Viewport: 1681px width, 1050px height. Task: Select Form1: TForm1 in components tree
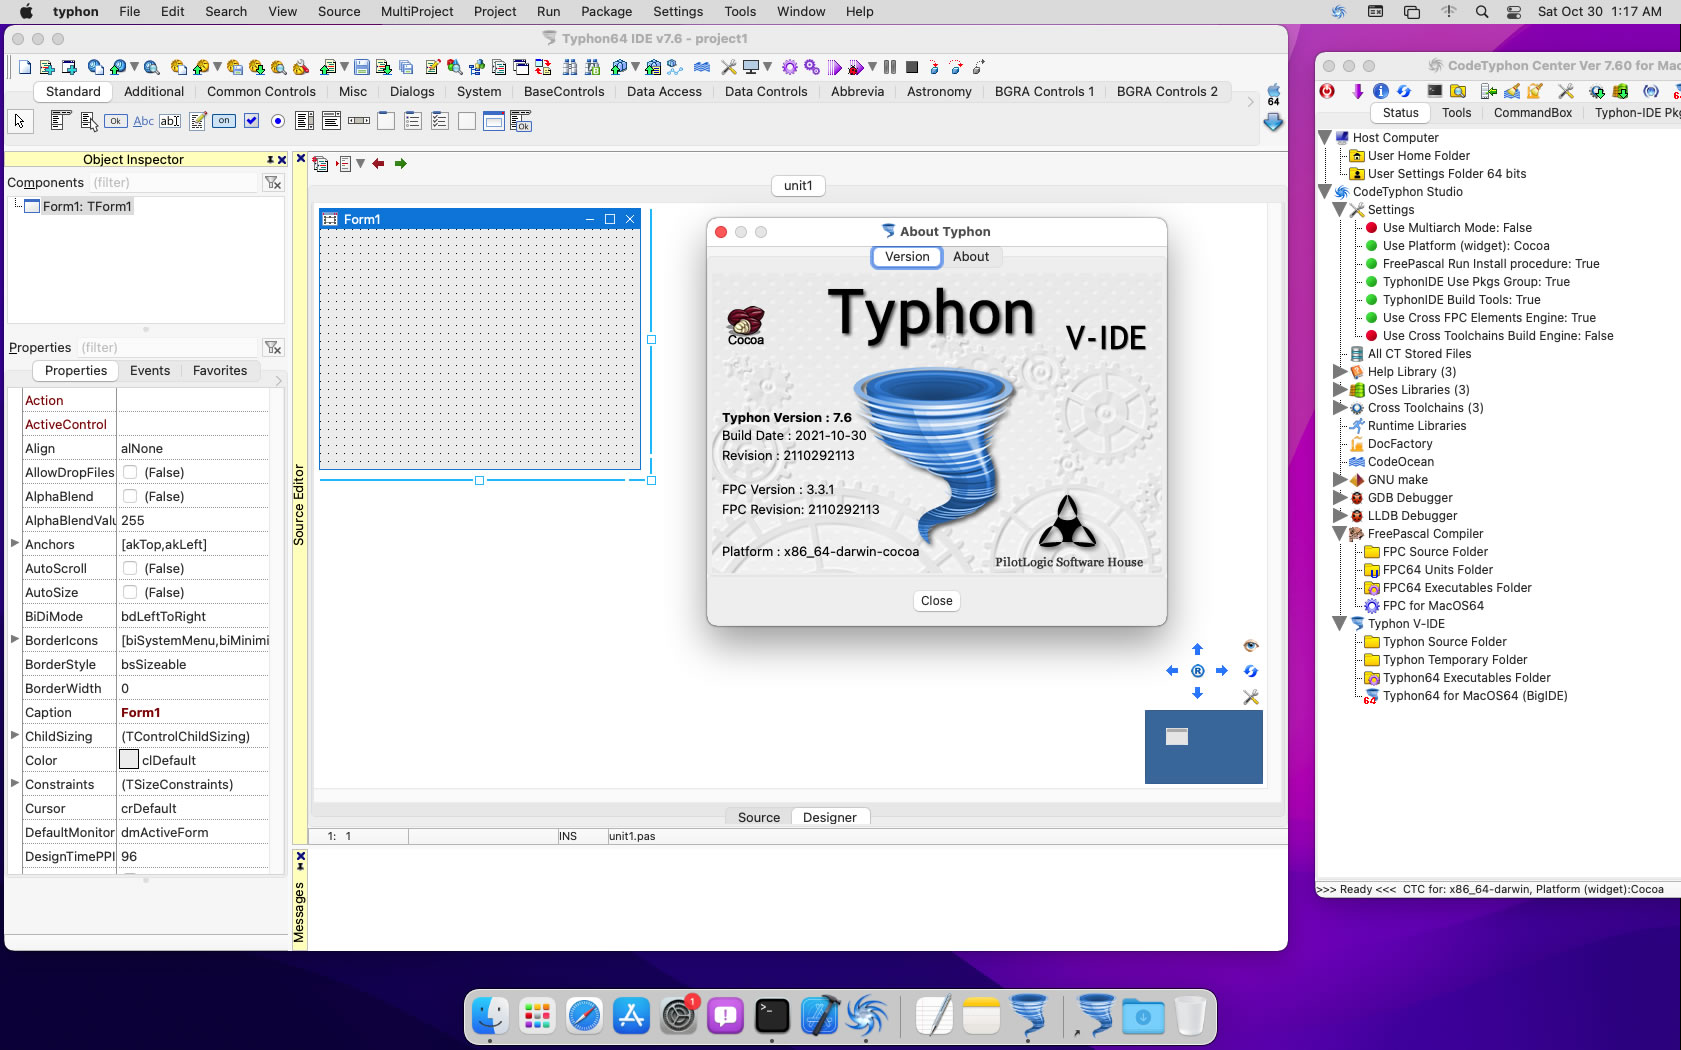click(x=87, y=206)
